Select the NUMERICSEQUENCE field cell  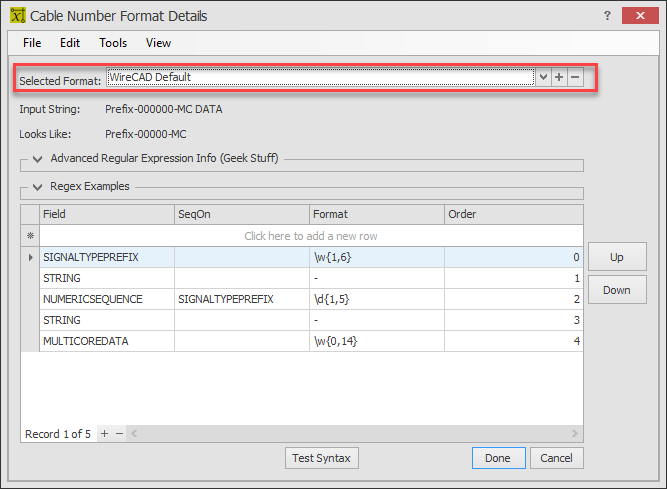point(107,299)
